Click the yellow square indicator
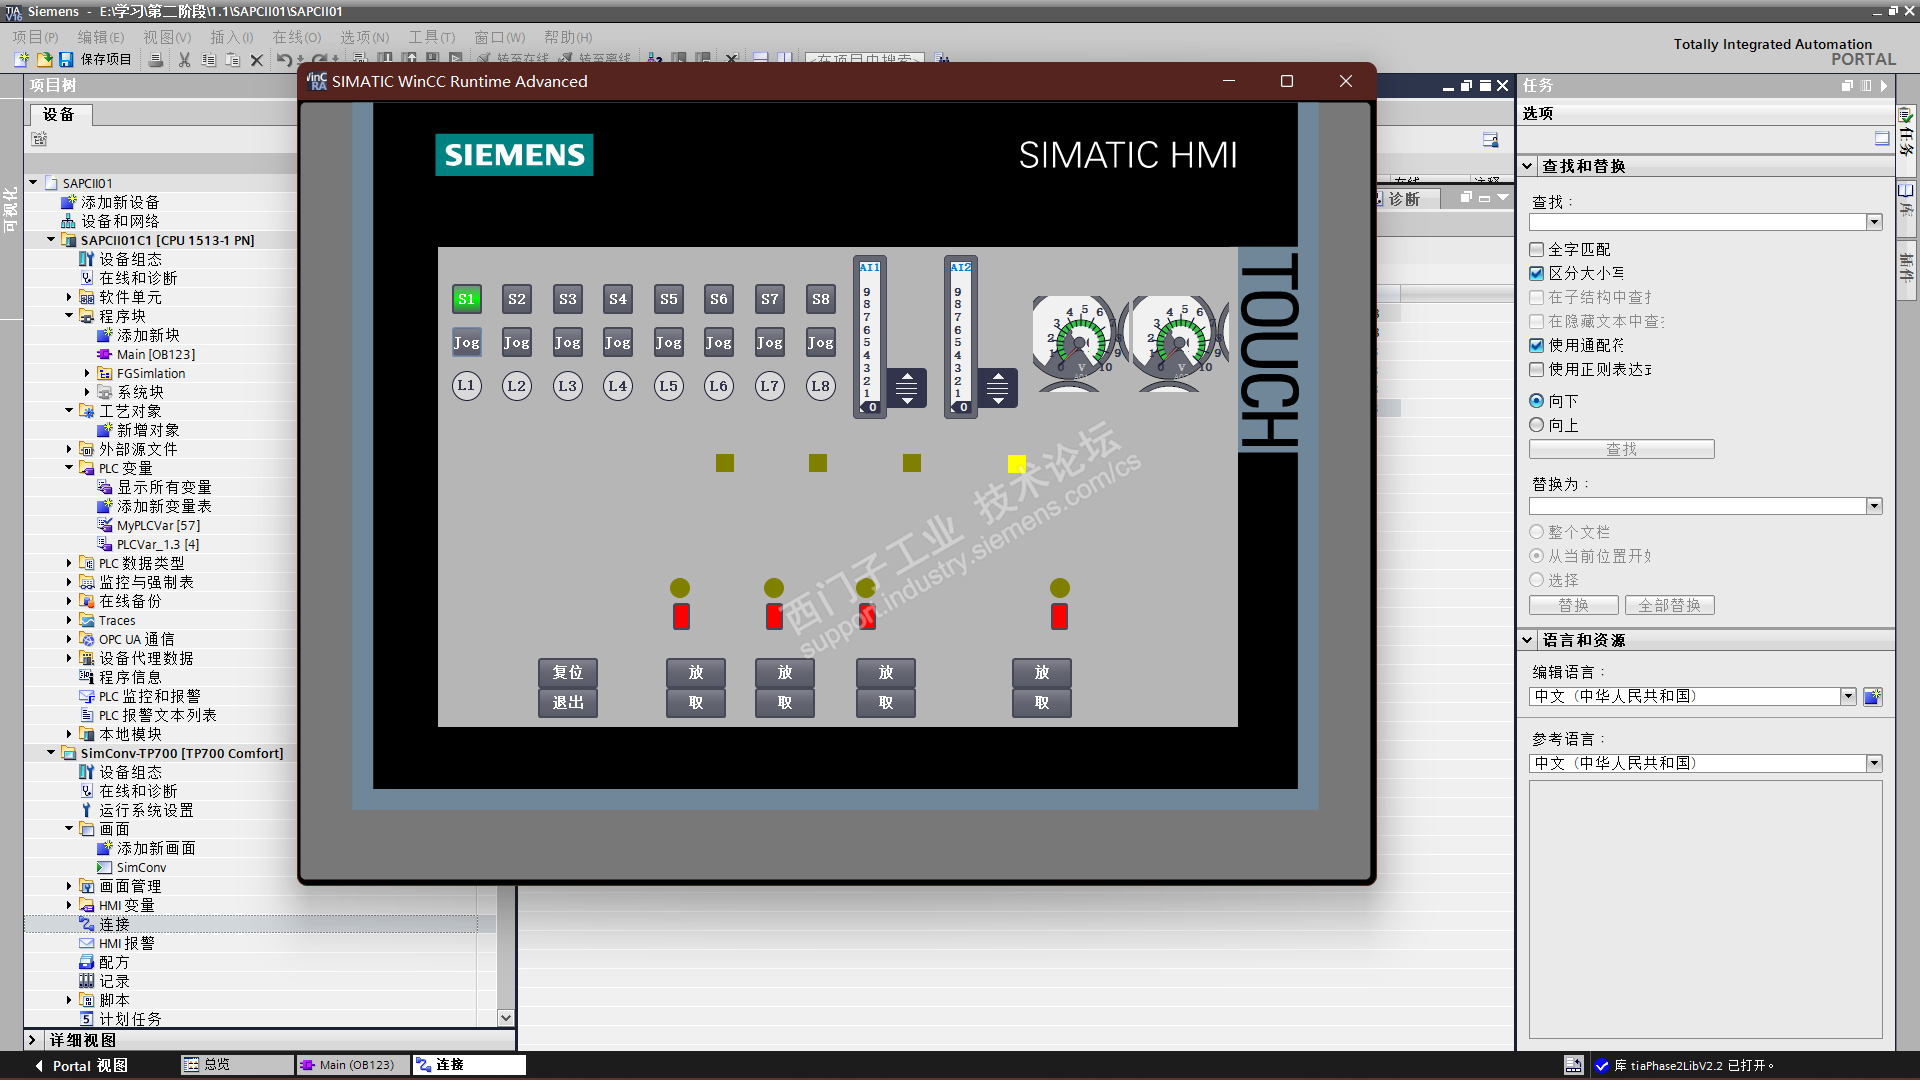Viewport: 1920px width, 1080px height. (1016, 463)
